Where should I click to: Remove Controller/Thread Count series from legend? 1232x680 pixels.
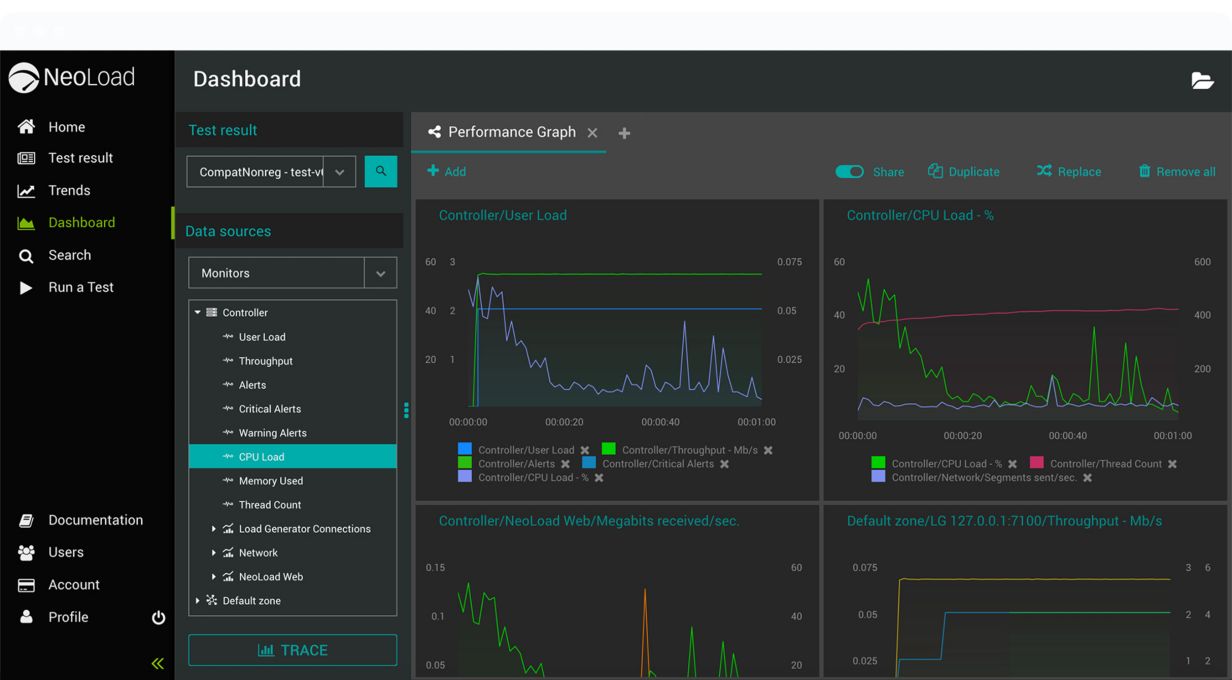[x=1172, y=464]
